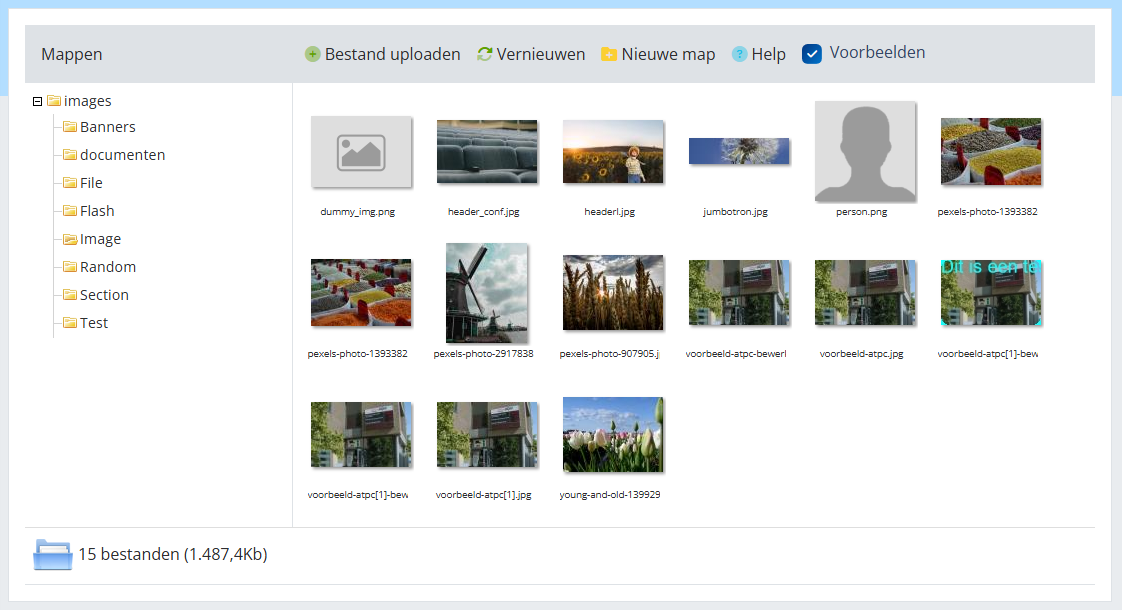1122x610 pixels.
Task: Select the Test folder
Action: coord(93,323)
